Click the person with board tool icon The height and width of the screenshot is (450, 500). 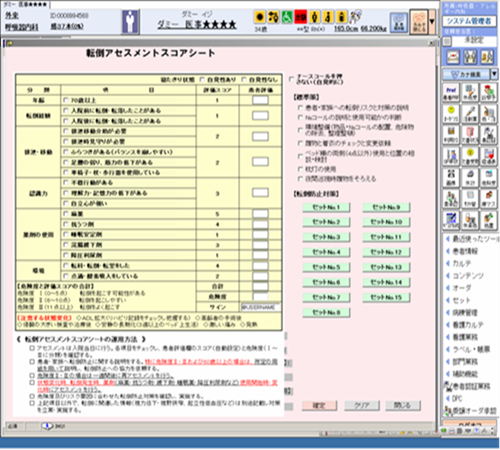click(x=451, y=156)
